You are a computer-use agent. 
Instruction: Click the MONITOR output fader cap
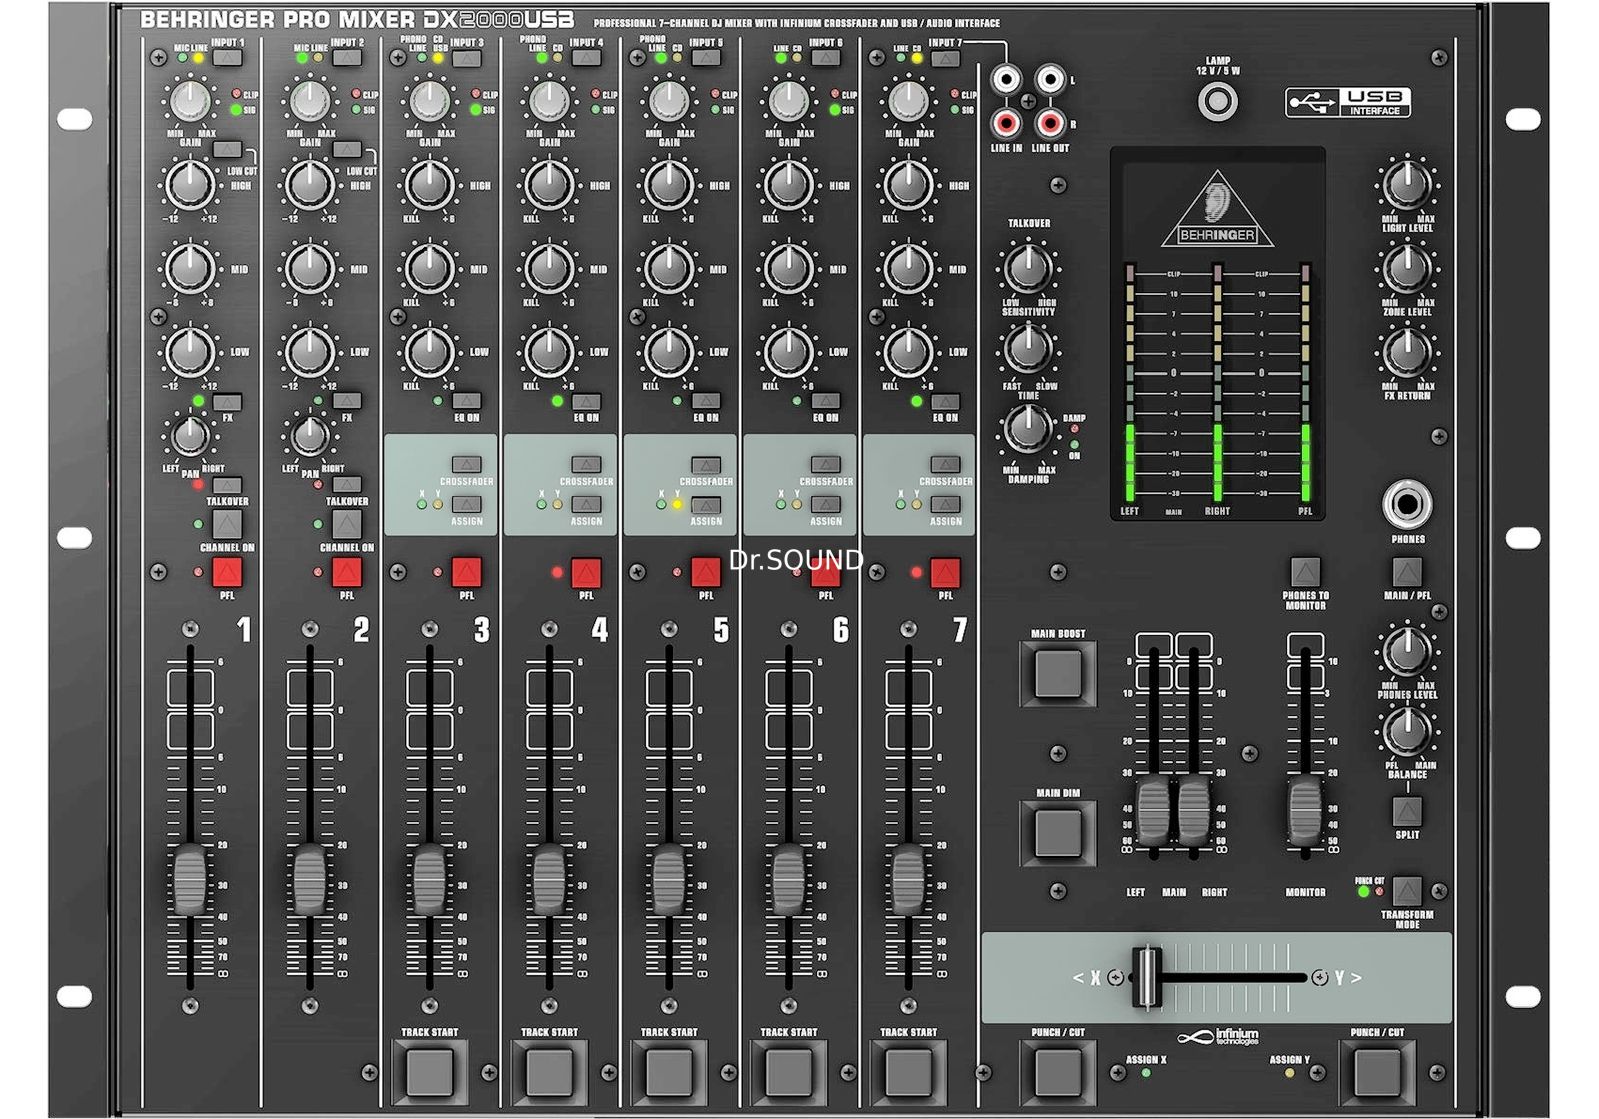(1305, 810)
